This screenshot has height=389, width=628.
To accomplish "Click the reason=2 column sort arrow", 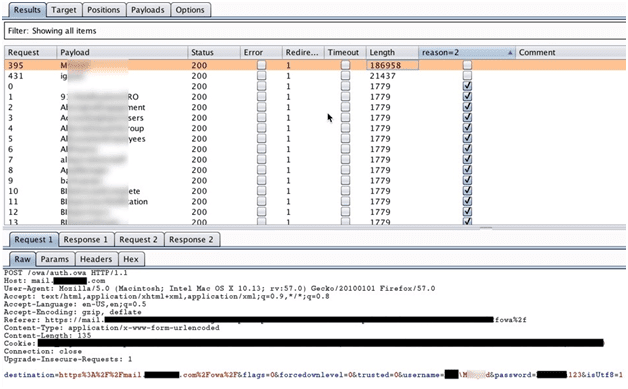I will click(x=510, y=53).
